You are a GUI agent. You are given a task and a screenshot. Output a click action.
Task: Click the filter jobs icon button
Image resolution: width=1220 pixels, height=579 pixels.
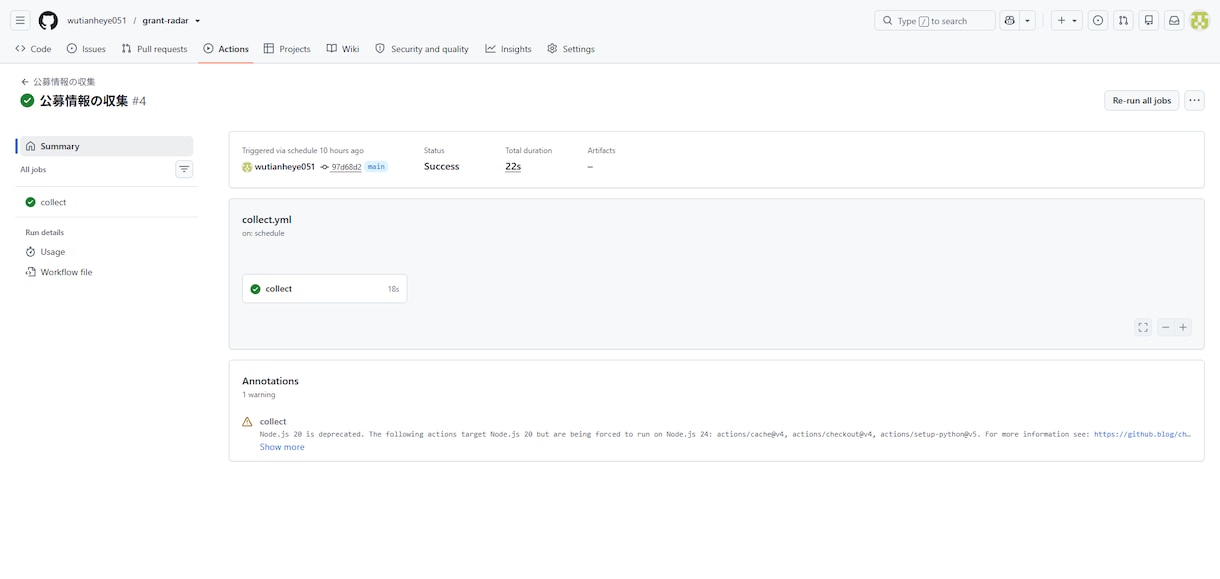tap(184, 169)
